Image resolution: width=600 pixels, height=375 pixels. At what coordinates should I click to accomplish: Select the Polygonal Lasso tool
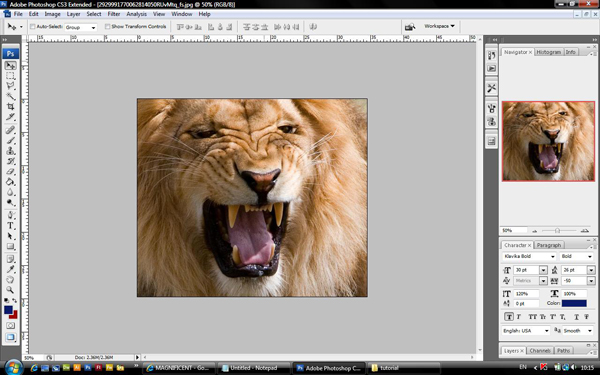10,86
